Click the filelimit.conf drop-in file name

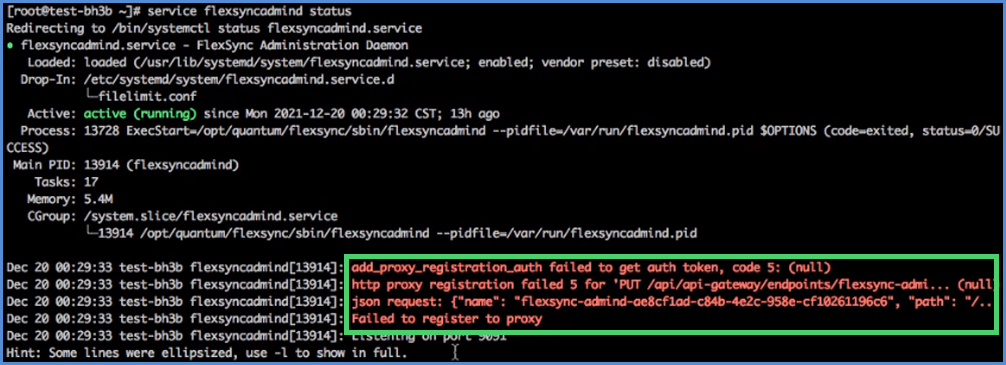point(148,96)
